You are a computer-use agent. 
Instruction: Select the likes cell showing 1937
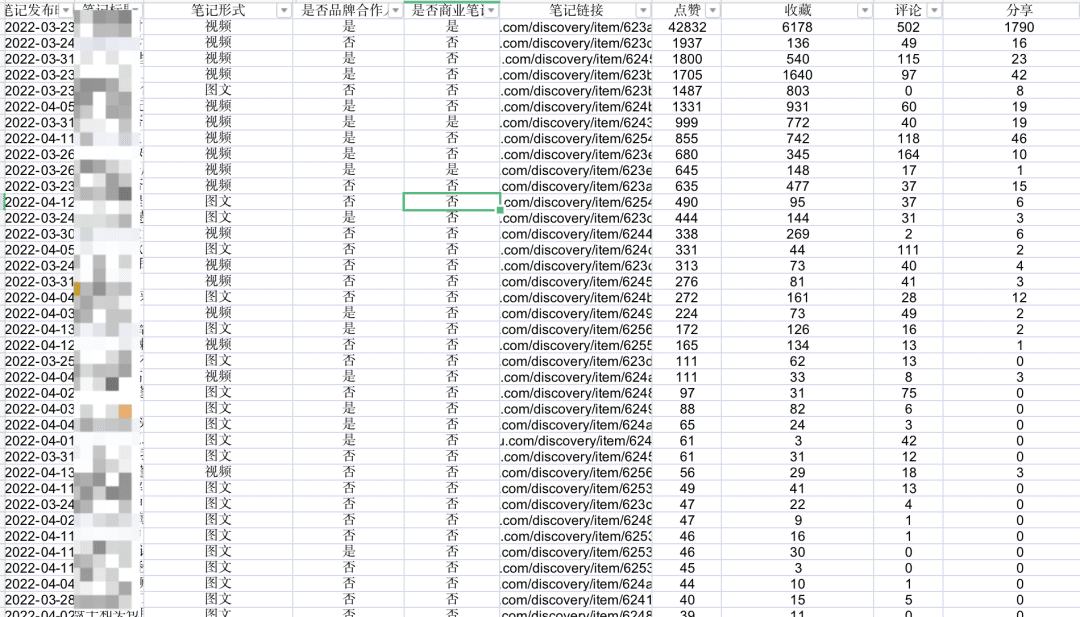tap(687, 43)
